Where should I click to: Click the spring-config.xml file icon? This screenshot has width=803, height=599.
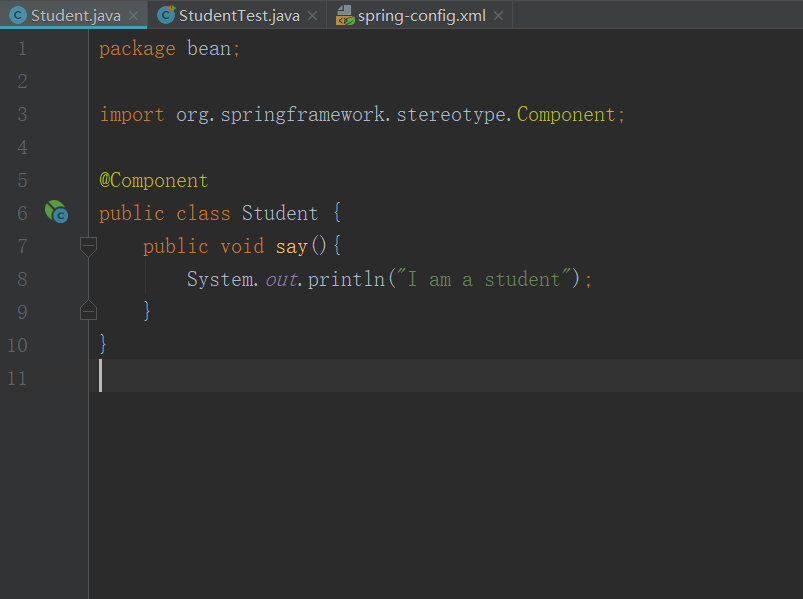345,15
